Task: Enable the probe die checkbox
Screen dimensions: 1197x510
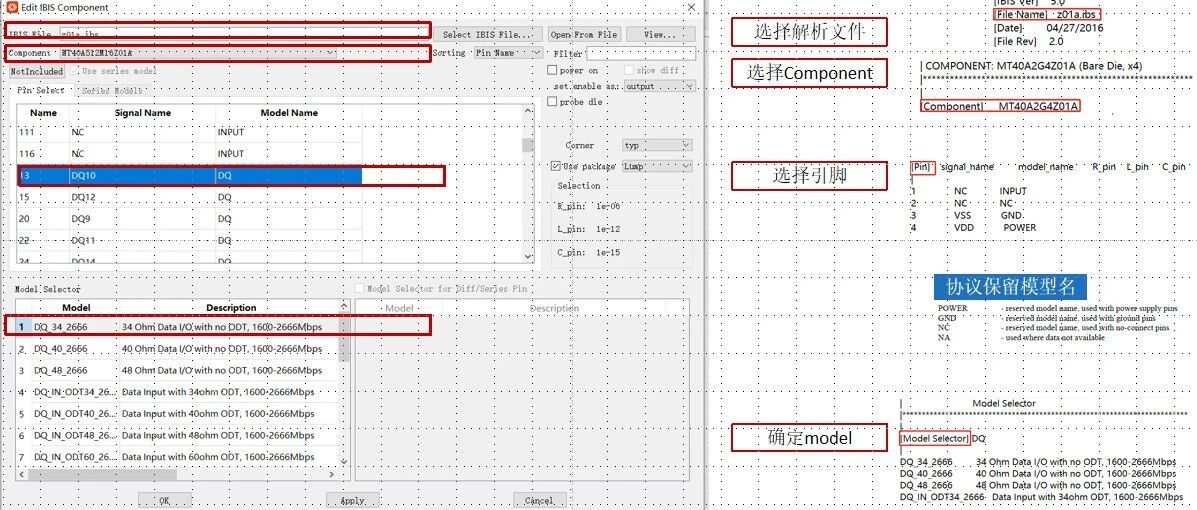Action: (x=553, y=102)
